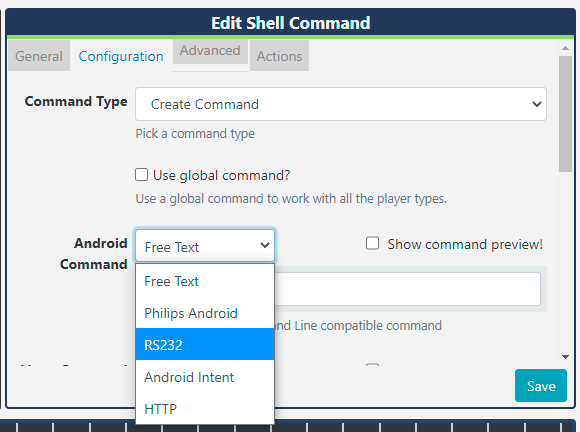Choose Philips Android option in list
The width and height of the screenshot is (580, 432).
[x=205, y=313]
